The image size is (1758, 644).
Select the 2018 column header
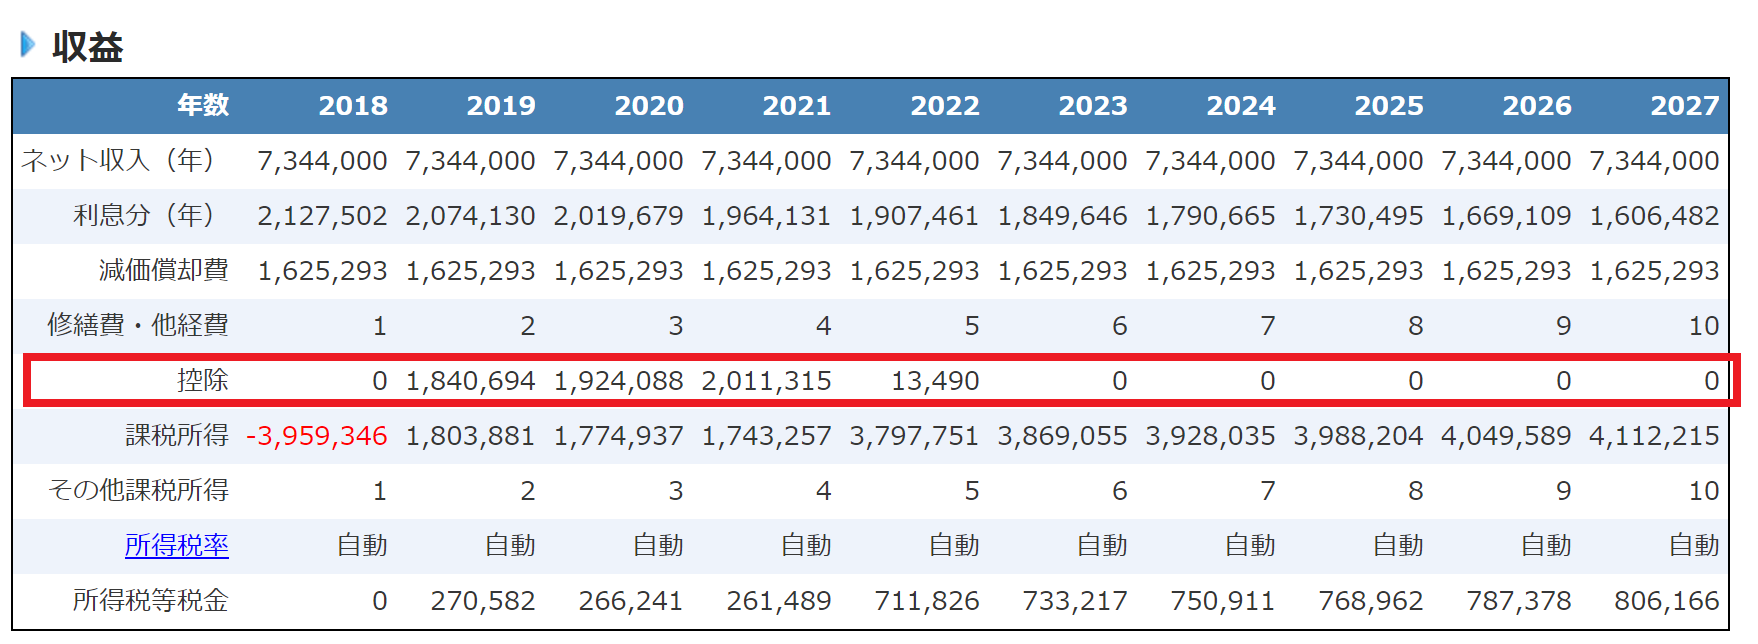tap(352, 106)
